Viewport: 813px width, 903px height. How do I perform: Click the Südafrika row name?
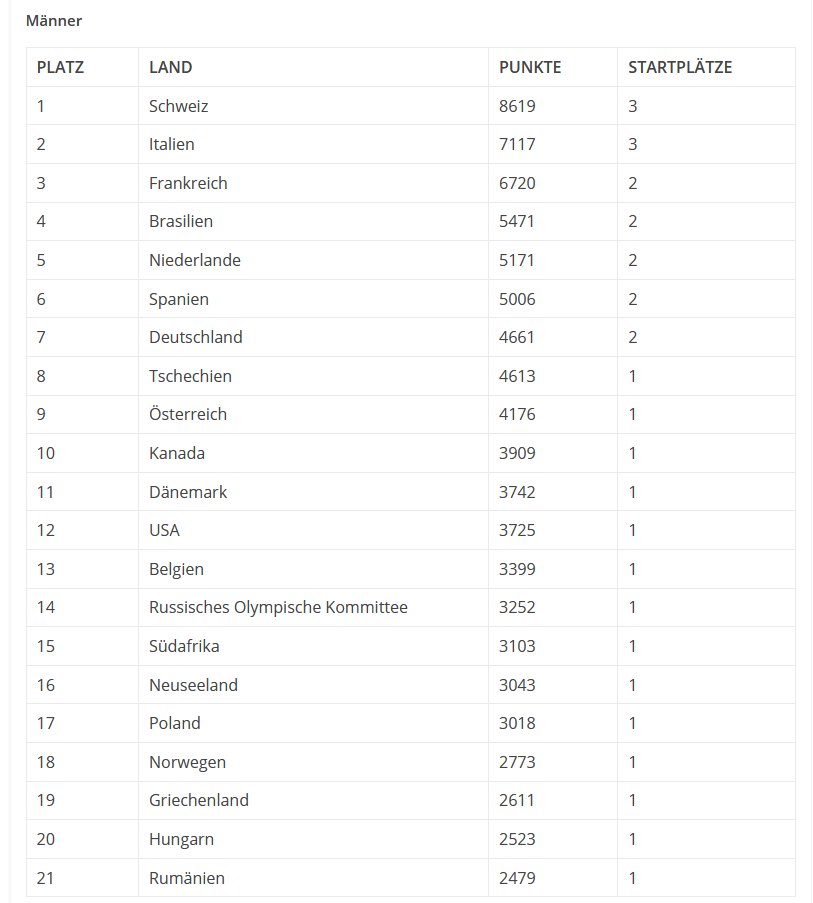[x=184, y=646]
